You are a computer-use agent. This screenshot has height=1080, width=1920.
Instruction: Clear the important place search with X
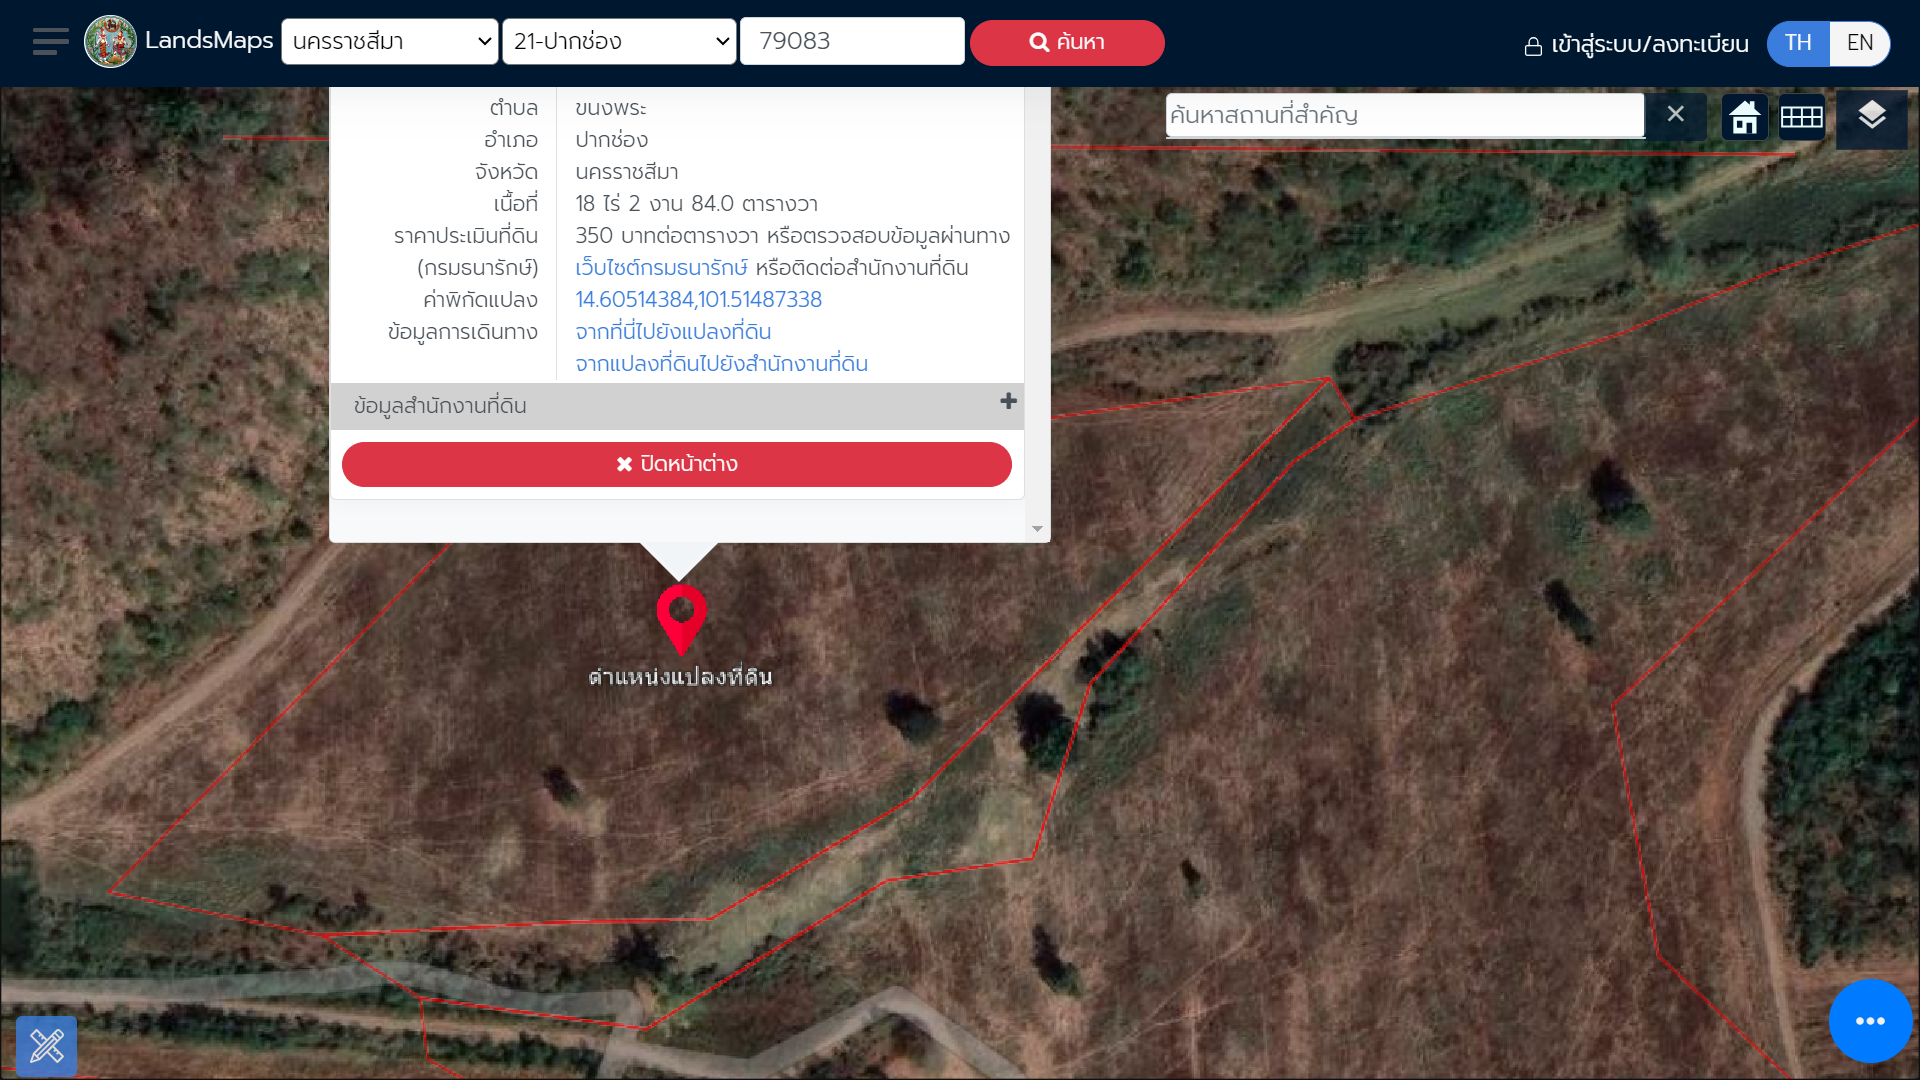click(1676, 114)
